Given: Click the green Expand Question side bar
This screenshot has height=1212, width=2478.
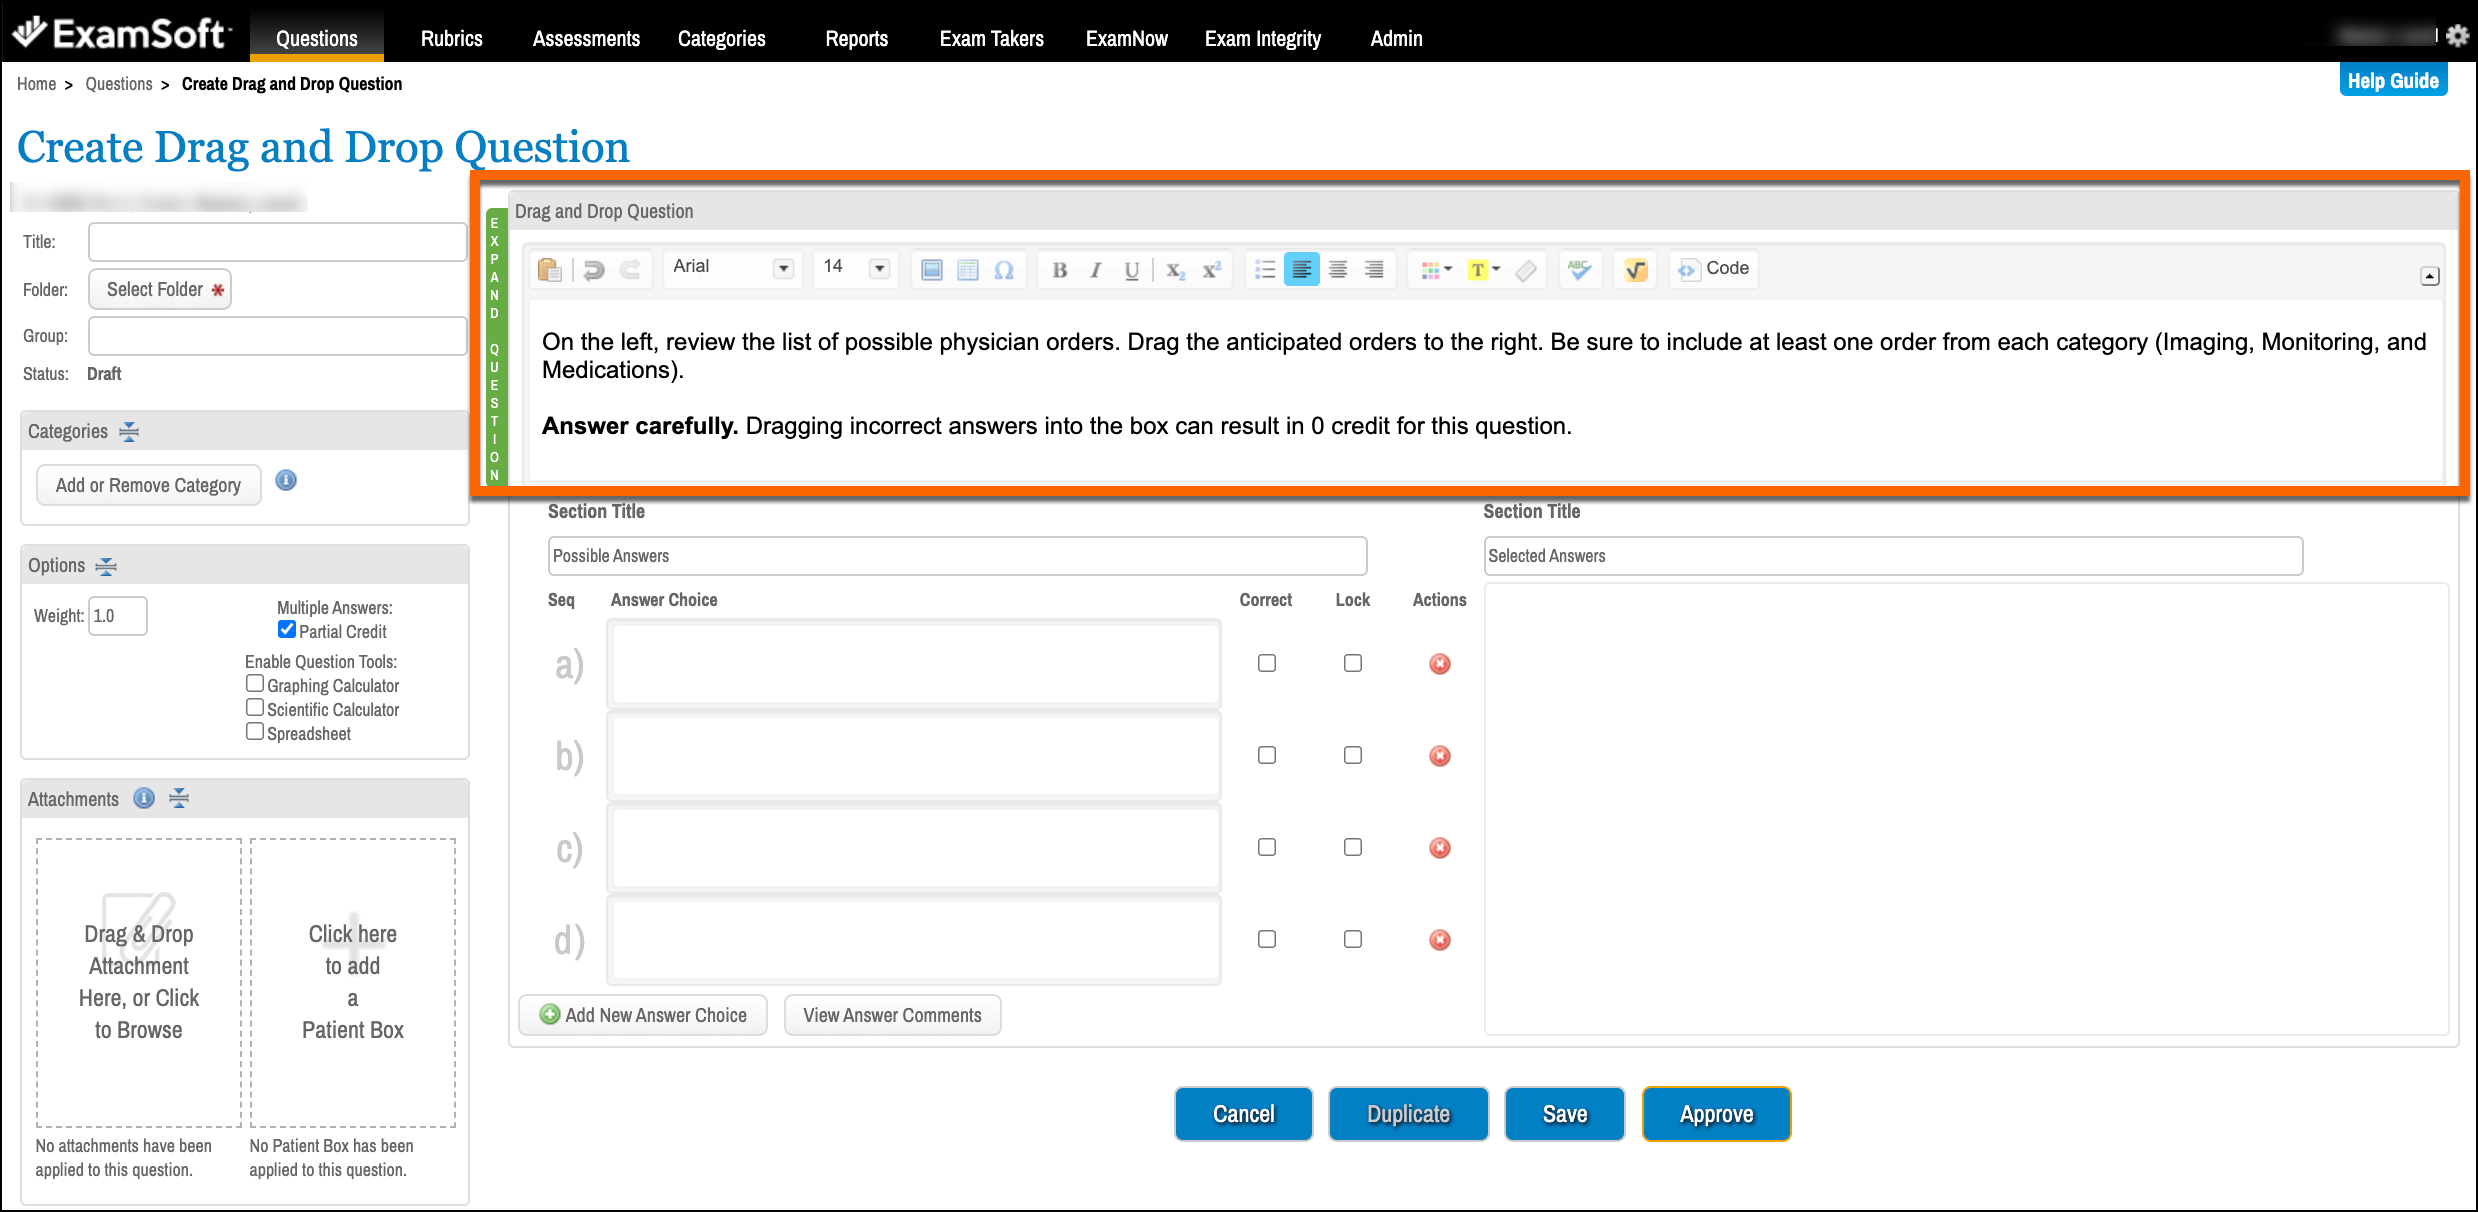Looking at the screenshot, I should pyautogui.click(x=494, y=347).
